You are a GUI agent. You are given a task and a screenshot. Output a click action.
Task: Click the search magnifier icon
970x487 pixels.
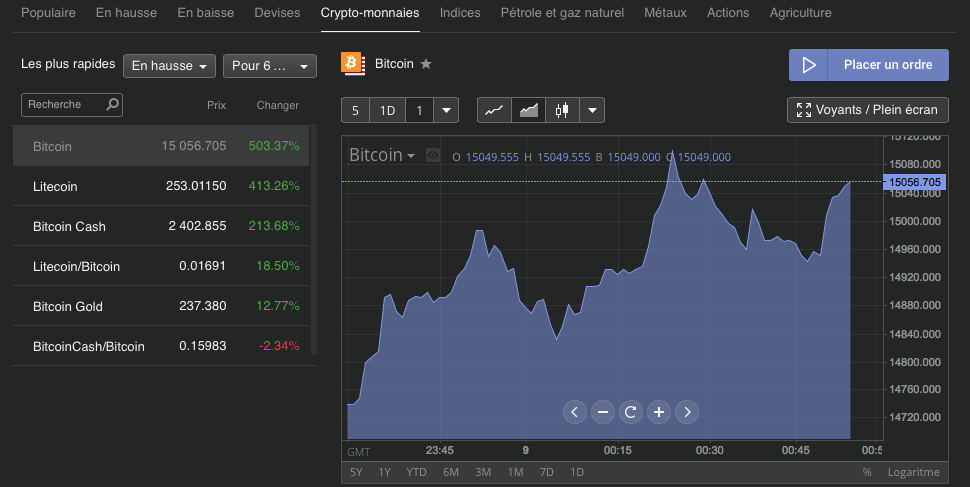click(x=112, y=104)
